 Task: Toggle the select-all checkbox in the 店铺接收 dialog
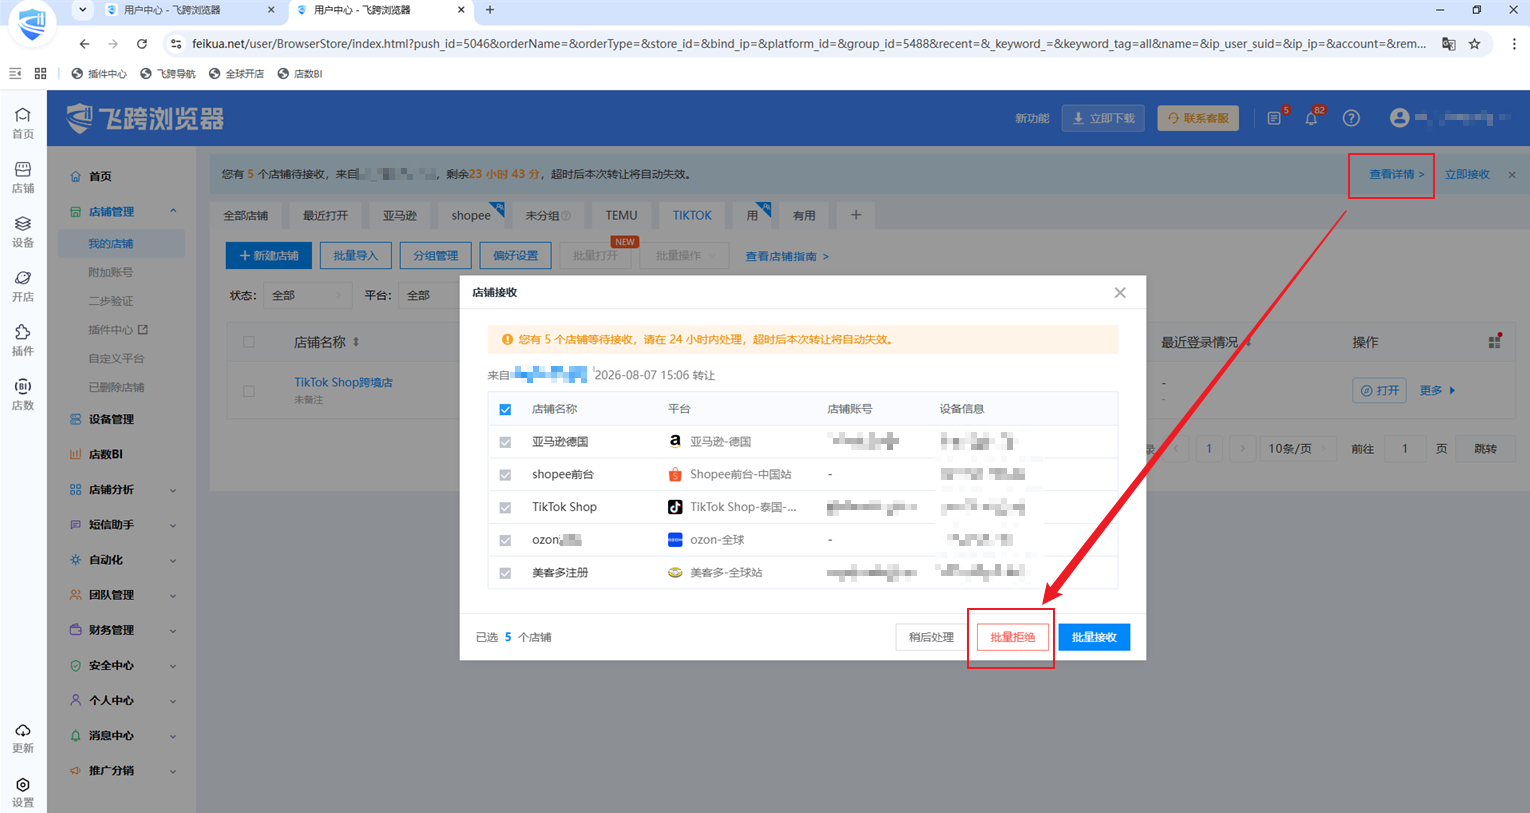point(505,409)
